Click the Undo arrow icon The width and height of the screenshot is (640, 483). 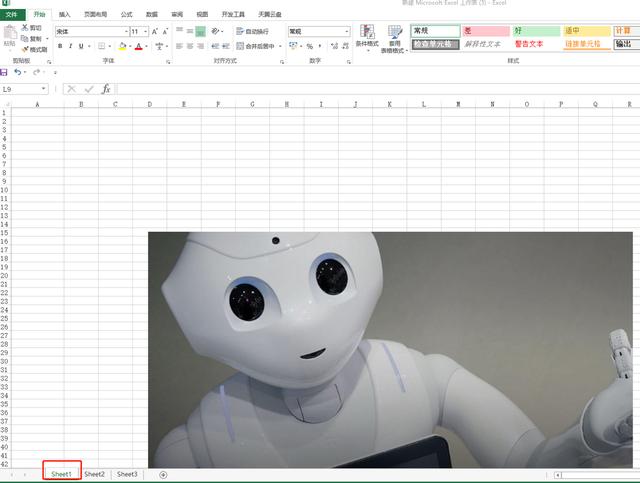pos(18,72)
